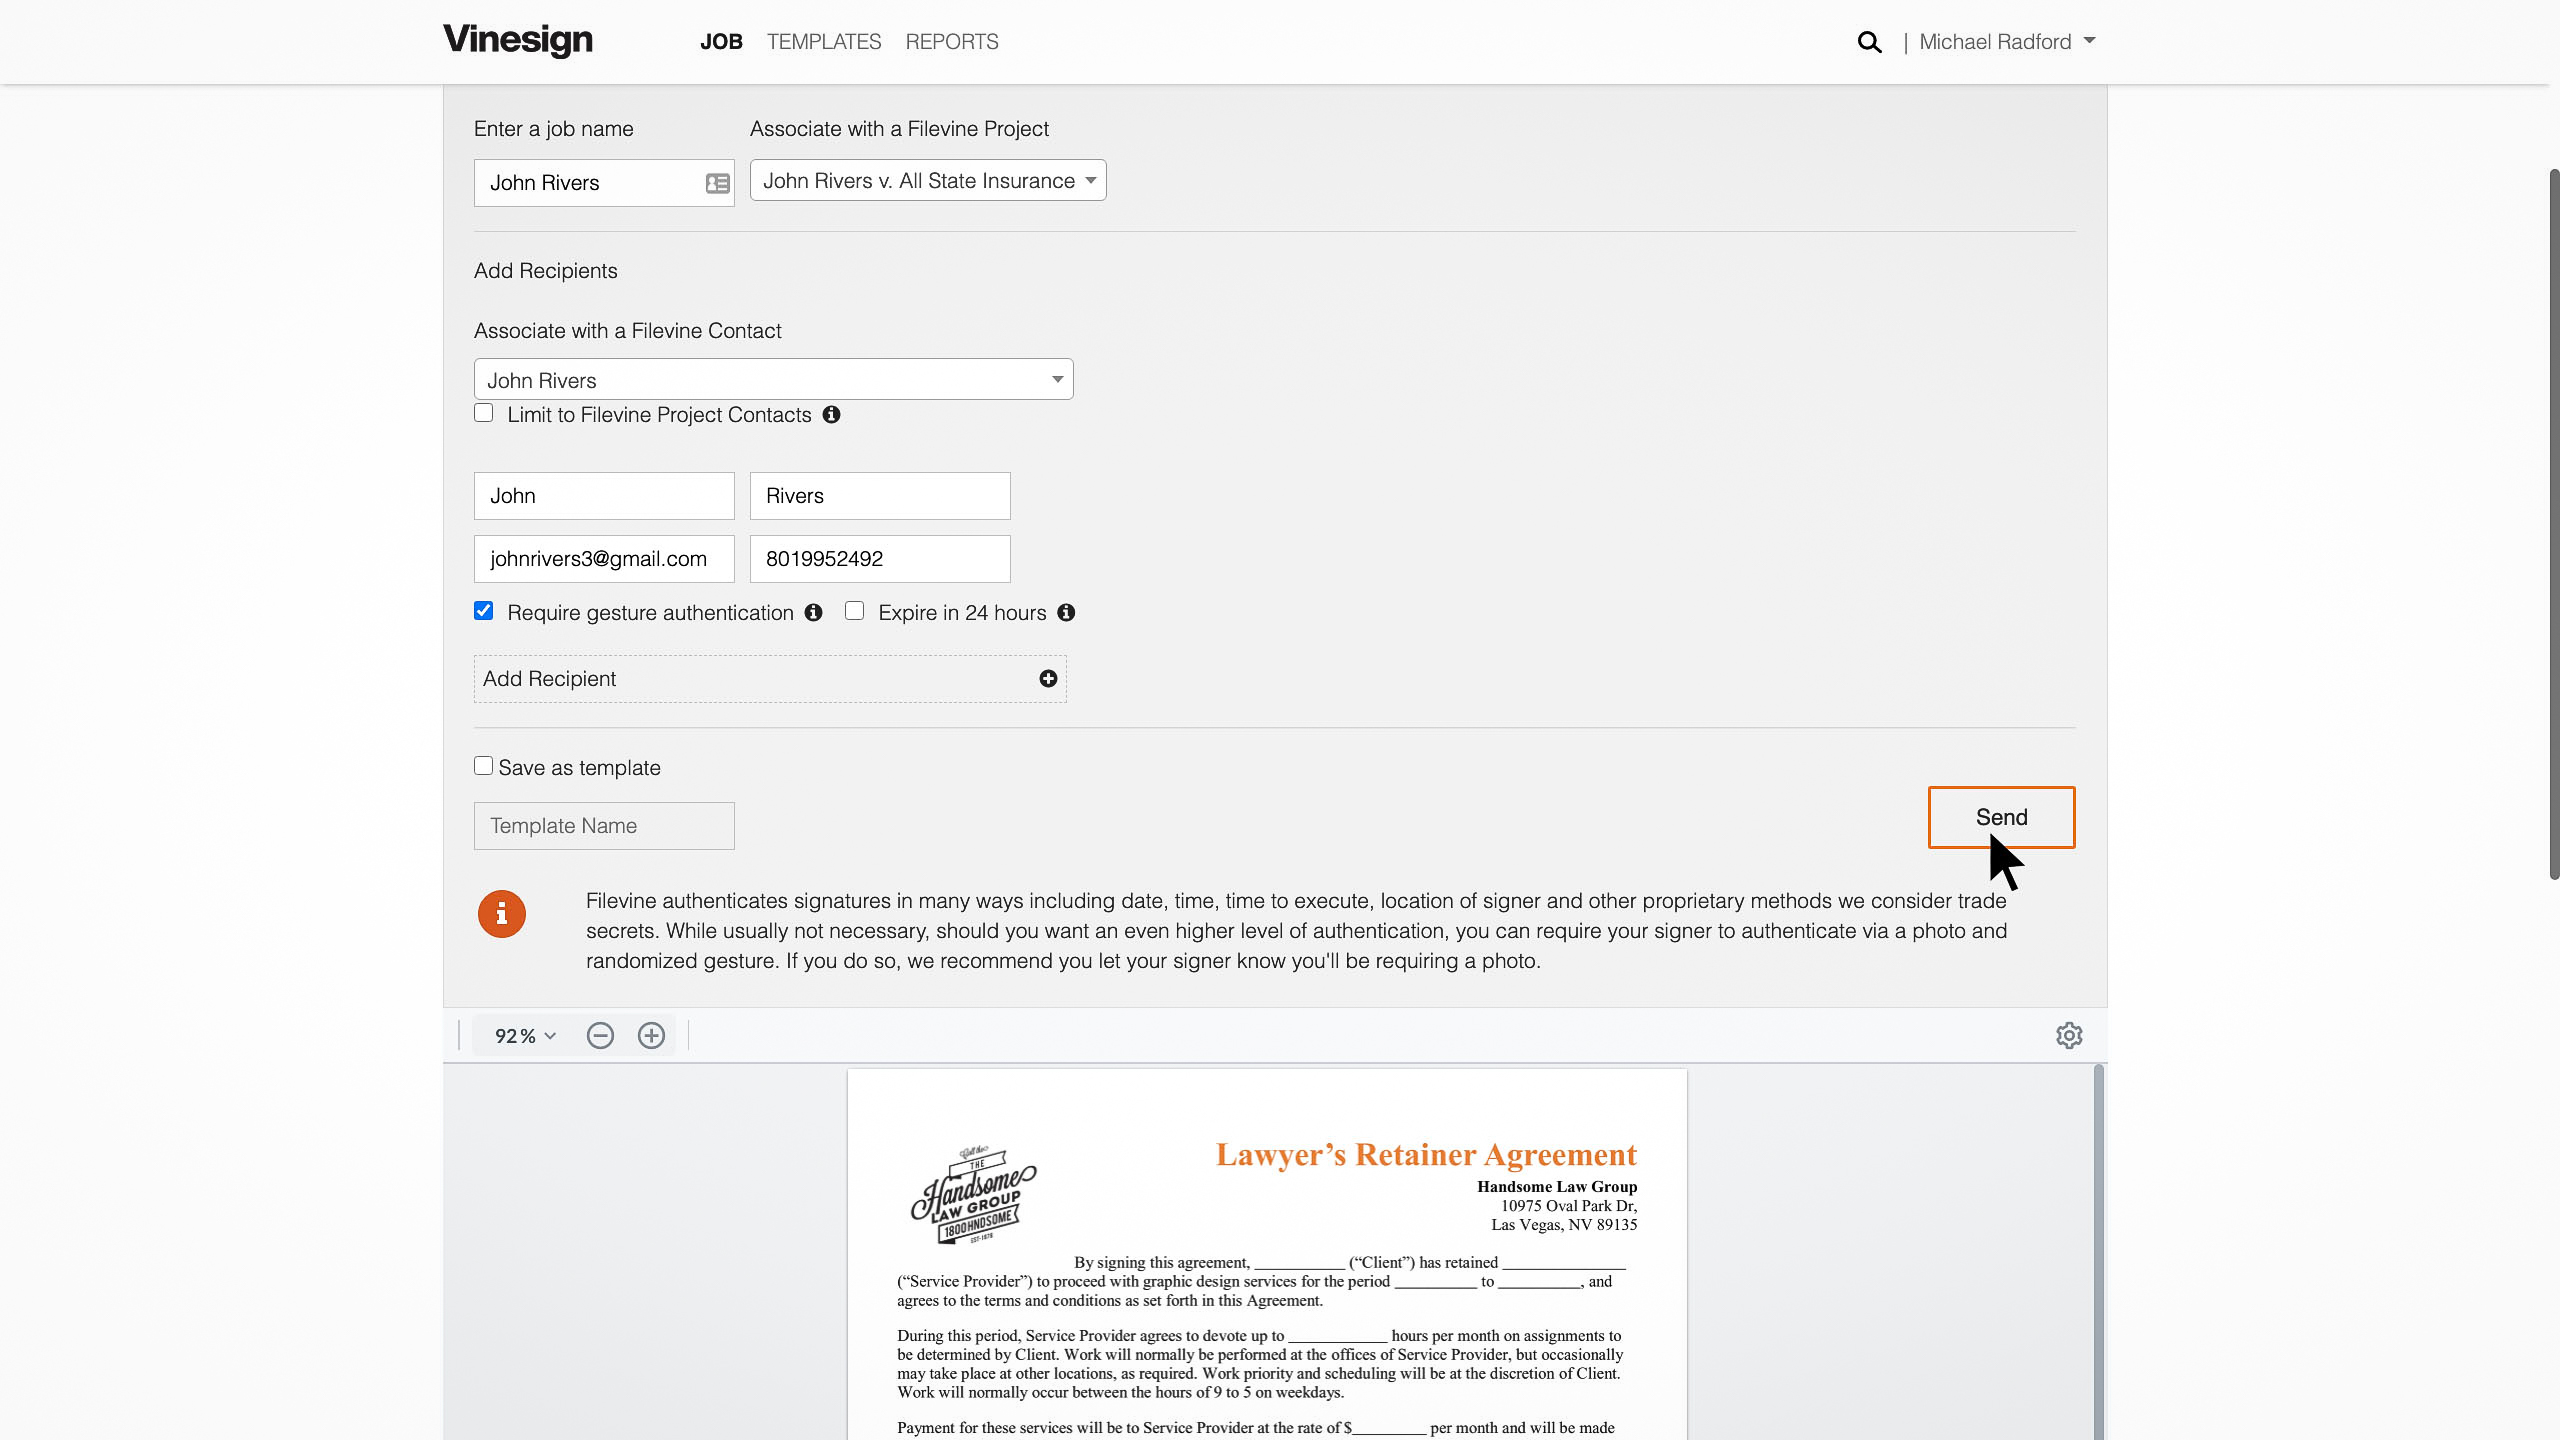Zoom into the document with the plus icon
This screenshot has height=1440, width=2560.
pos(652,1035)
